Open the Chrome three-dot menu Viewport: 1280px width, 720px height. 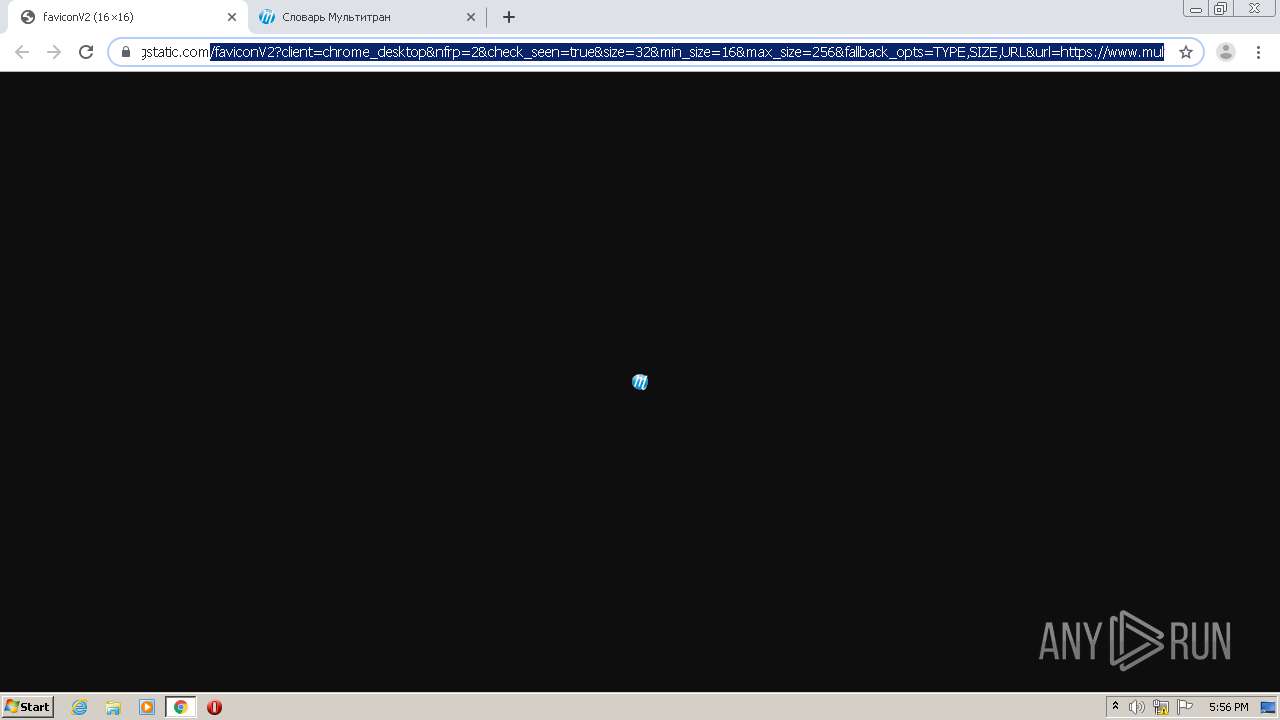coord(1258,52)
